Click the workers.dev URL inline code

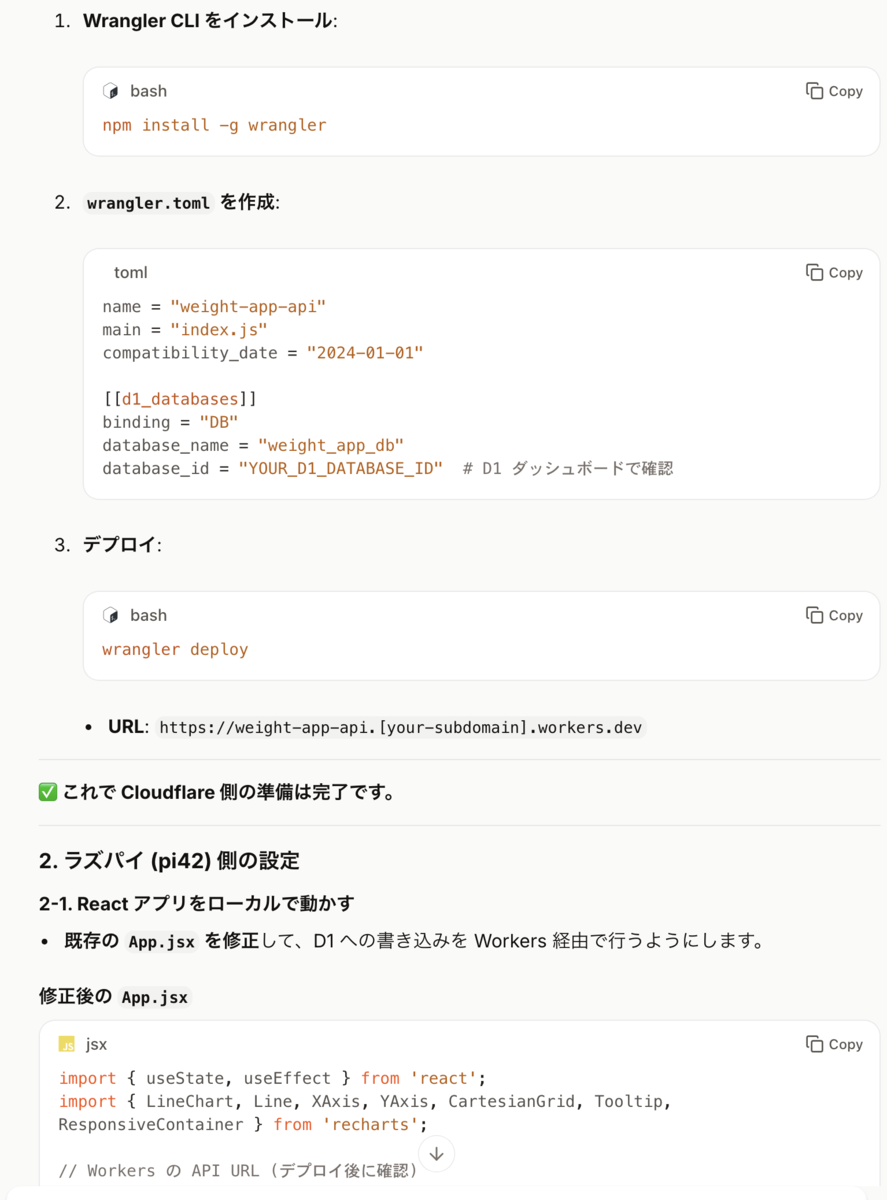tap(400, 727)
